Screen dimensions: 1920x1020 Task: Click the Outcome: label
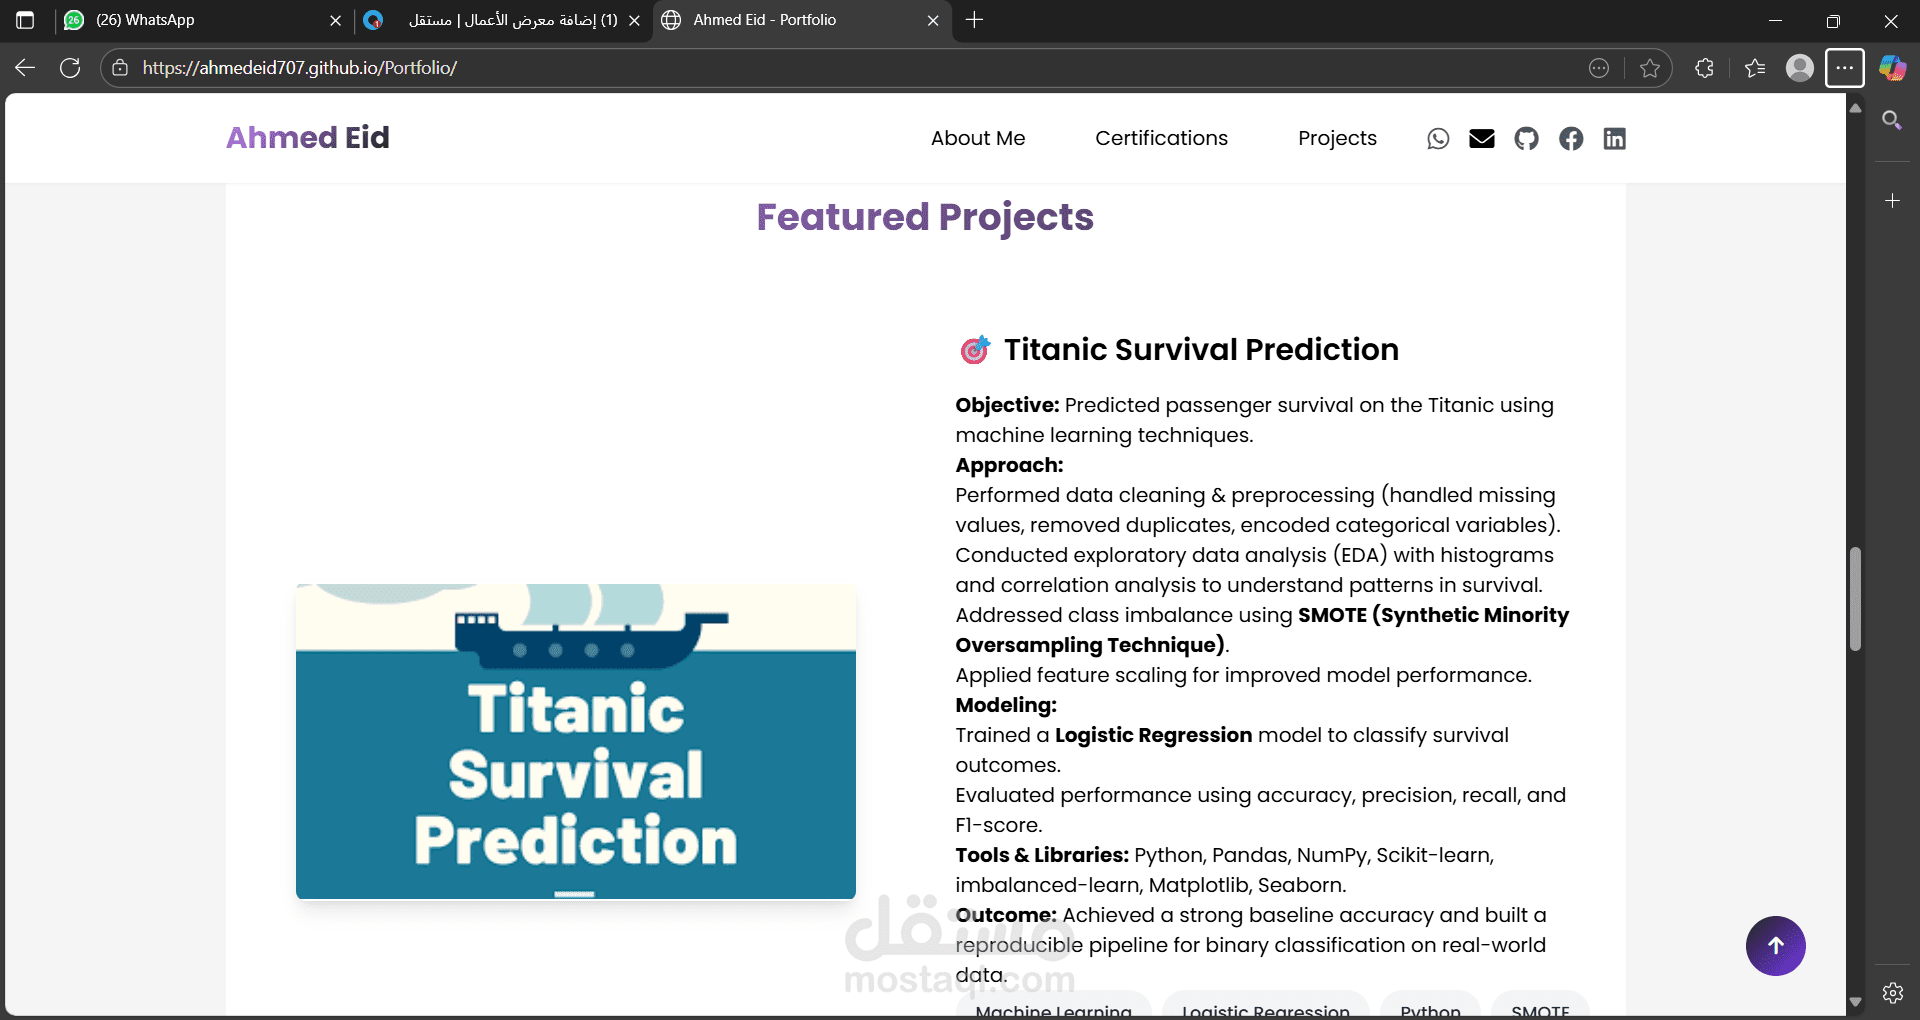[1006, 915]
